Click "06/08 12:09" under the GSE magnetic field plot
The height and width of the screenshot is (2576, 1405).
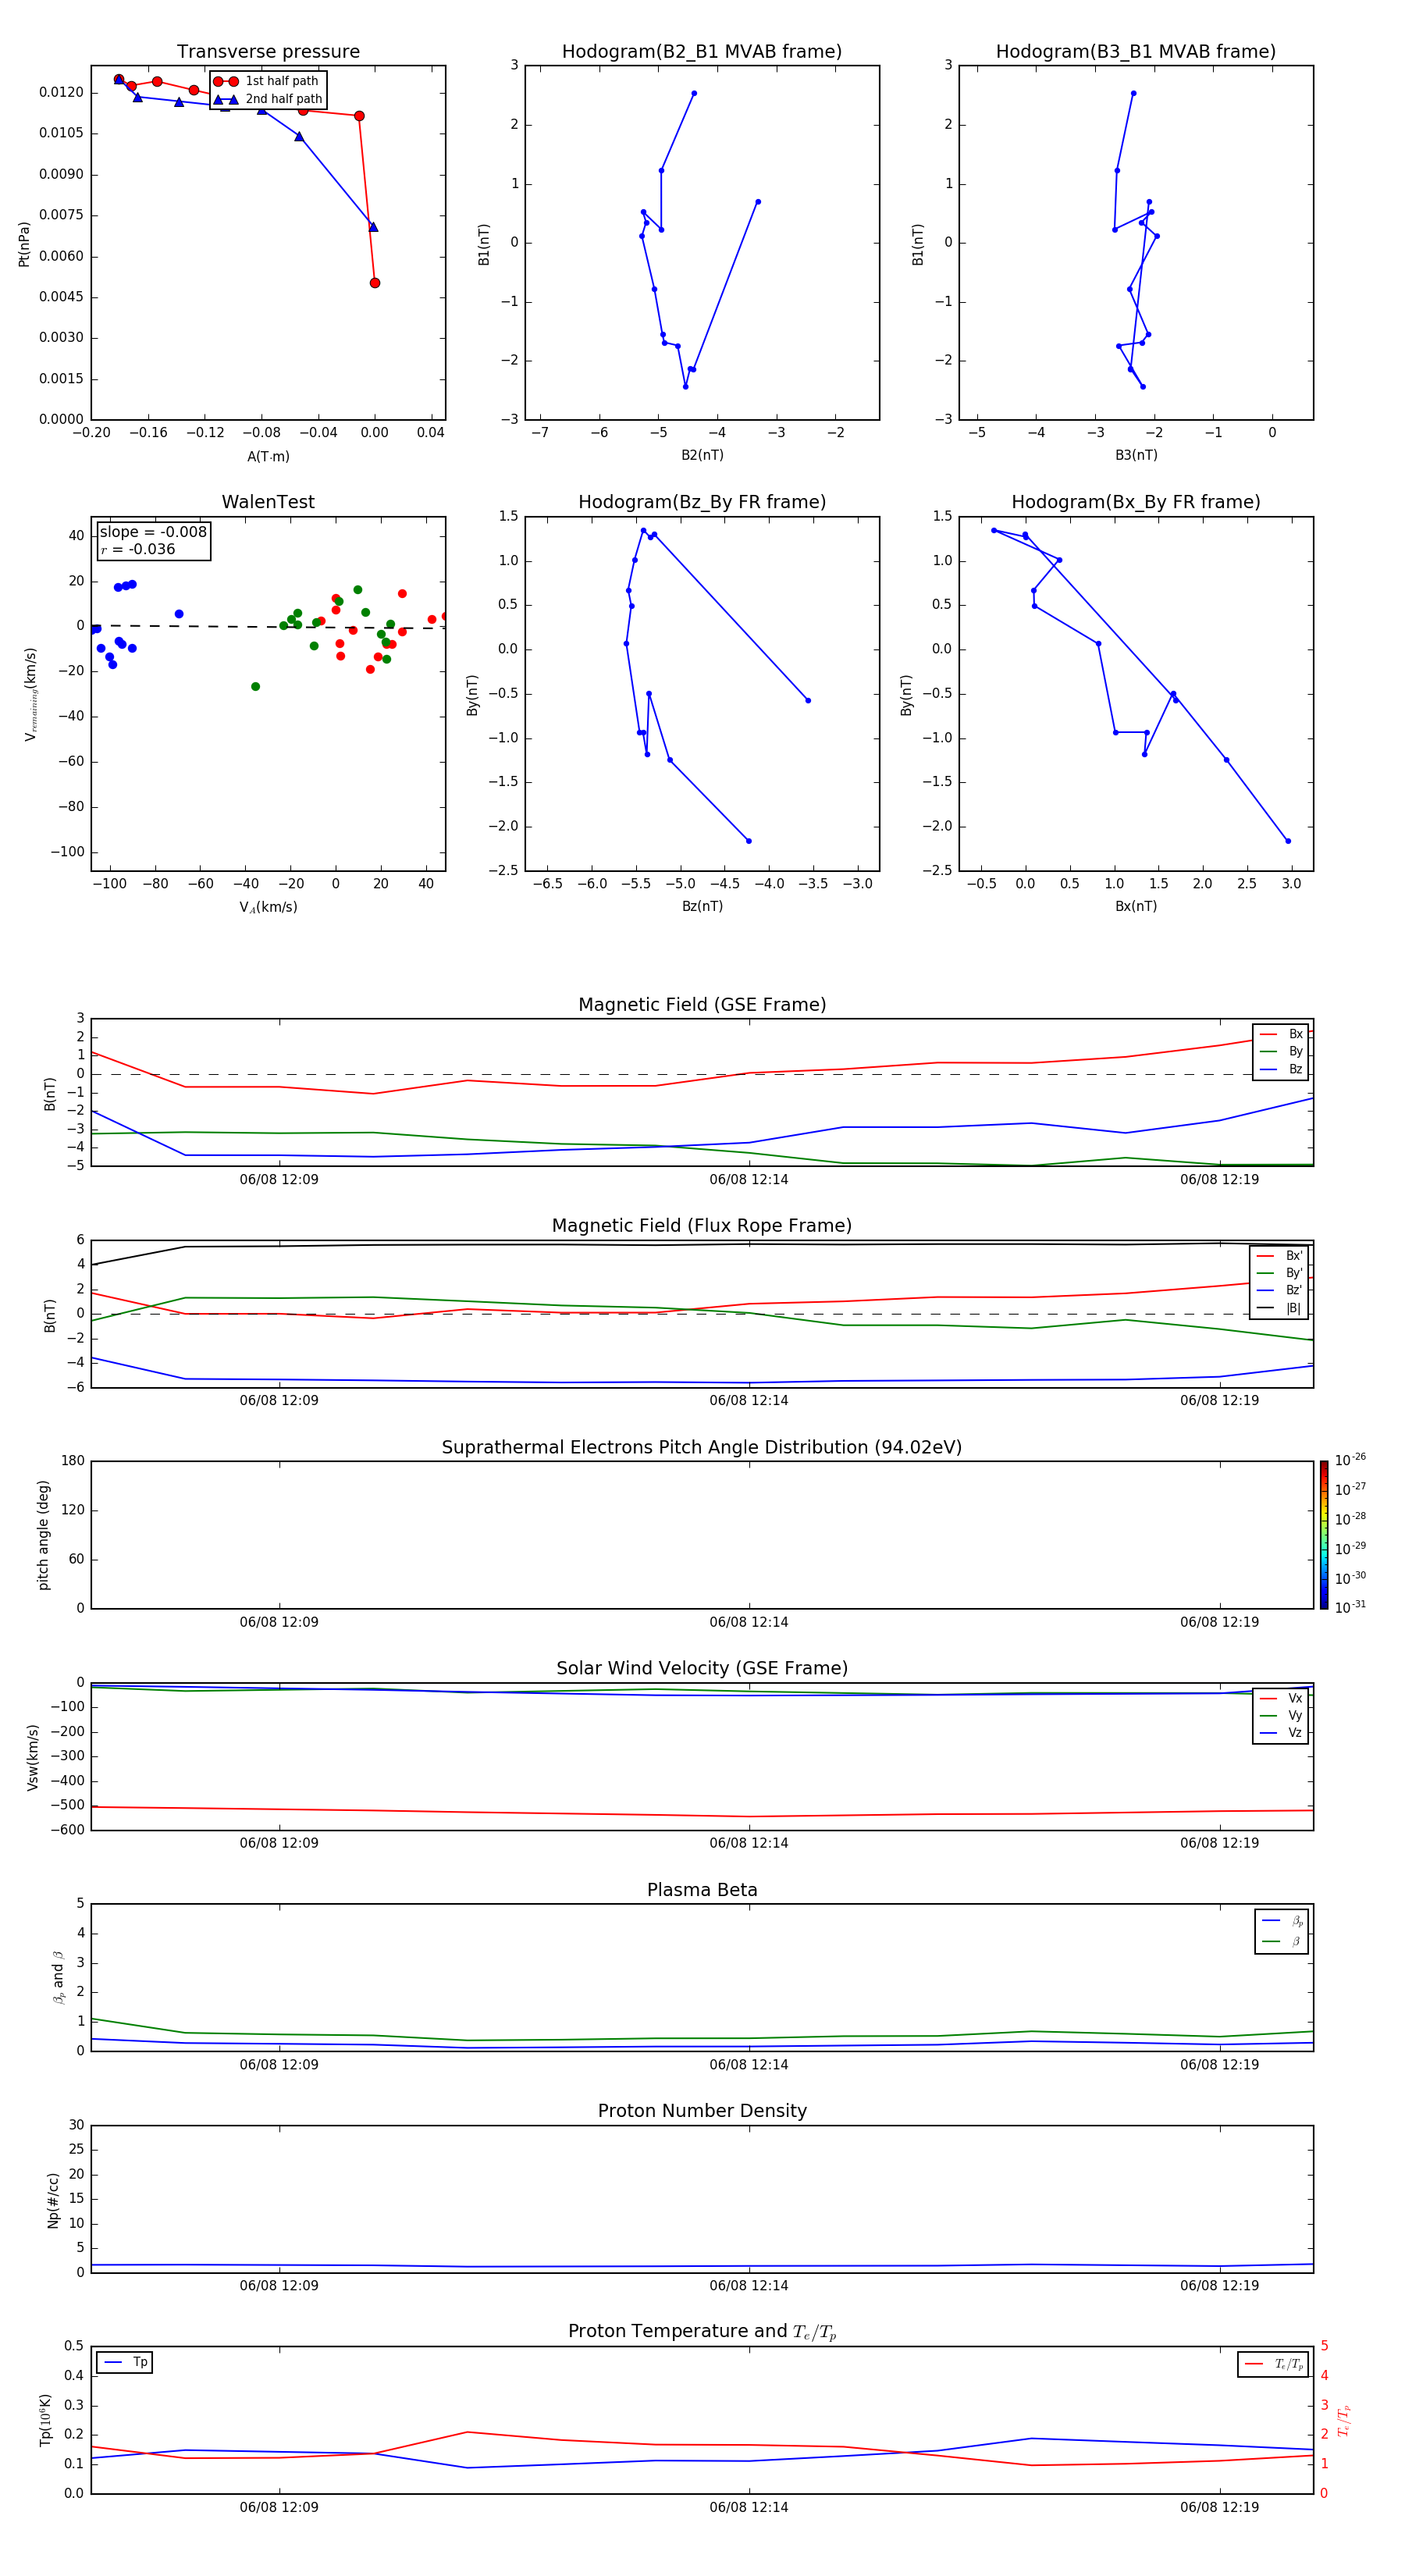tap(279, 1179)
